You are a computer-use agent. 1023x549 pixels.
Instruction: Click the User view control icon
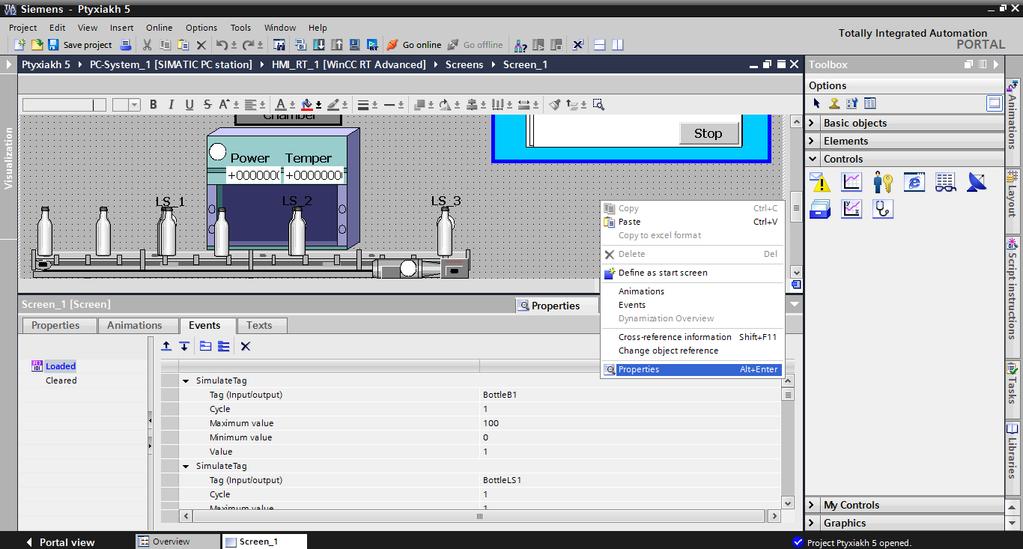(x=883, y=182)
